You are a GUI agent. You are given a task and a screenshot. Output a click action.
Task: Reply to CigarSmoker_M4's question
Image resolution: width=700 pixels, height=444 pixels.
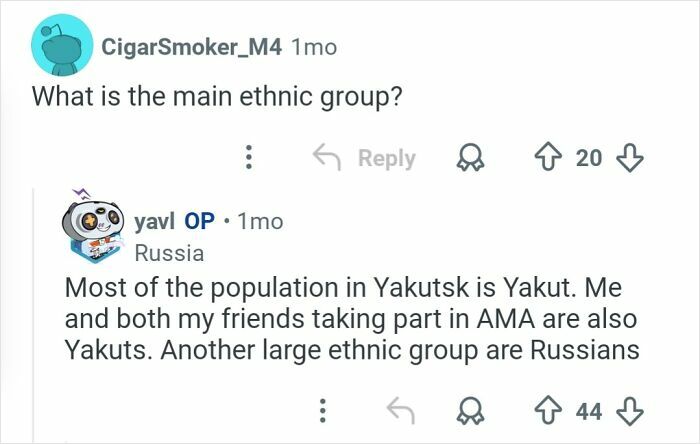(x=364, y=158)
